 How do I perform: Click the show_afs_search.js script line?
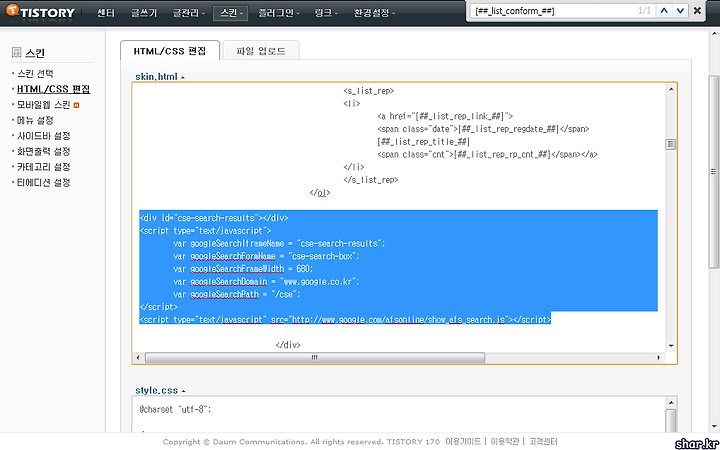pos(345,320)
